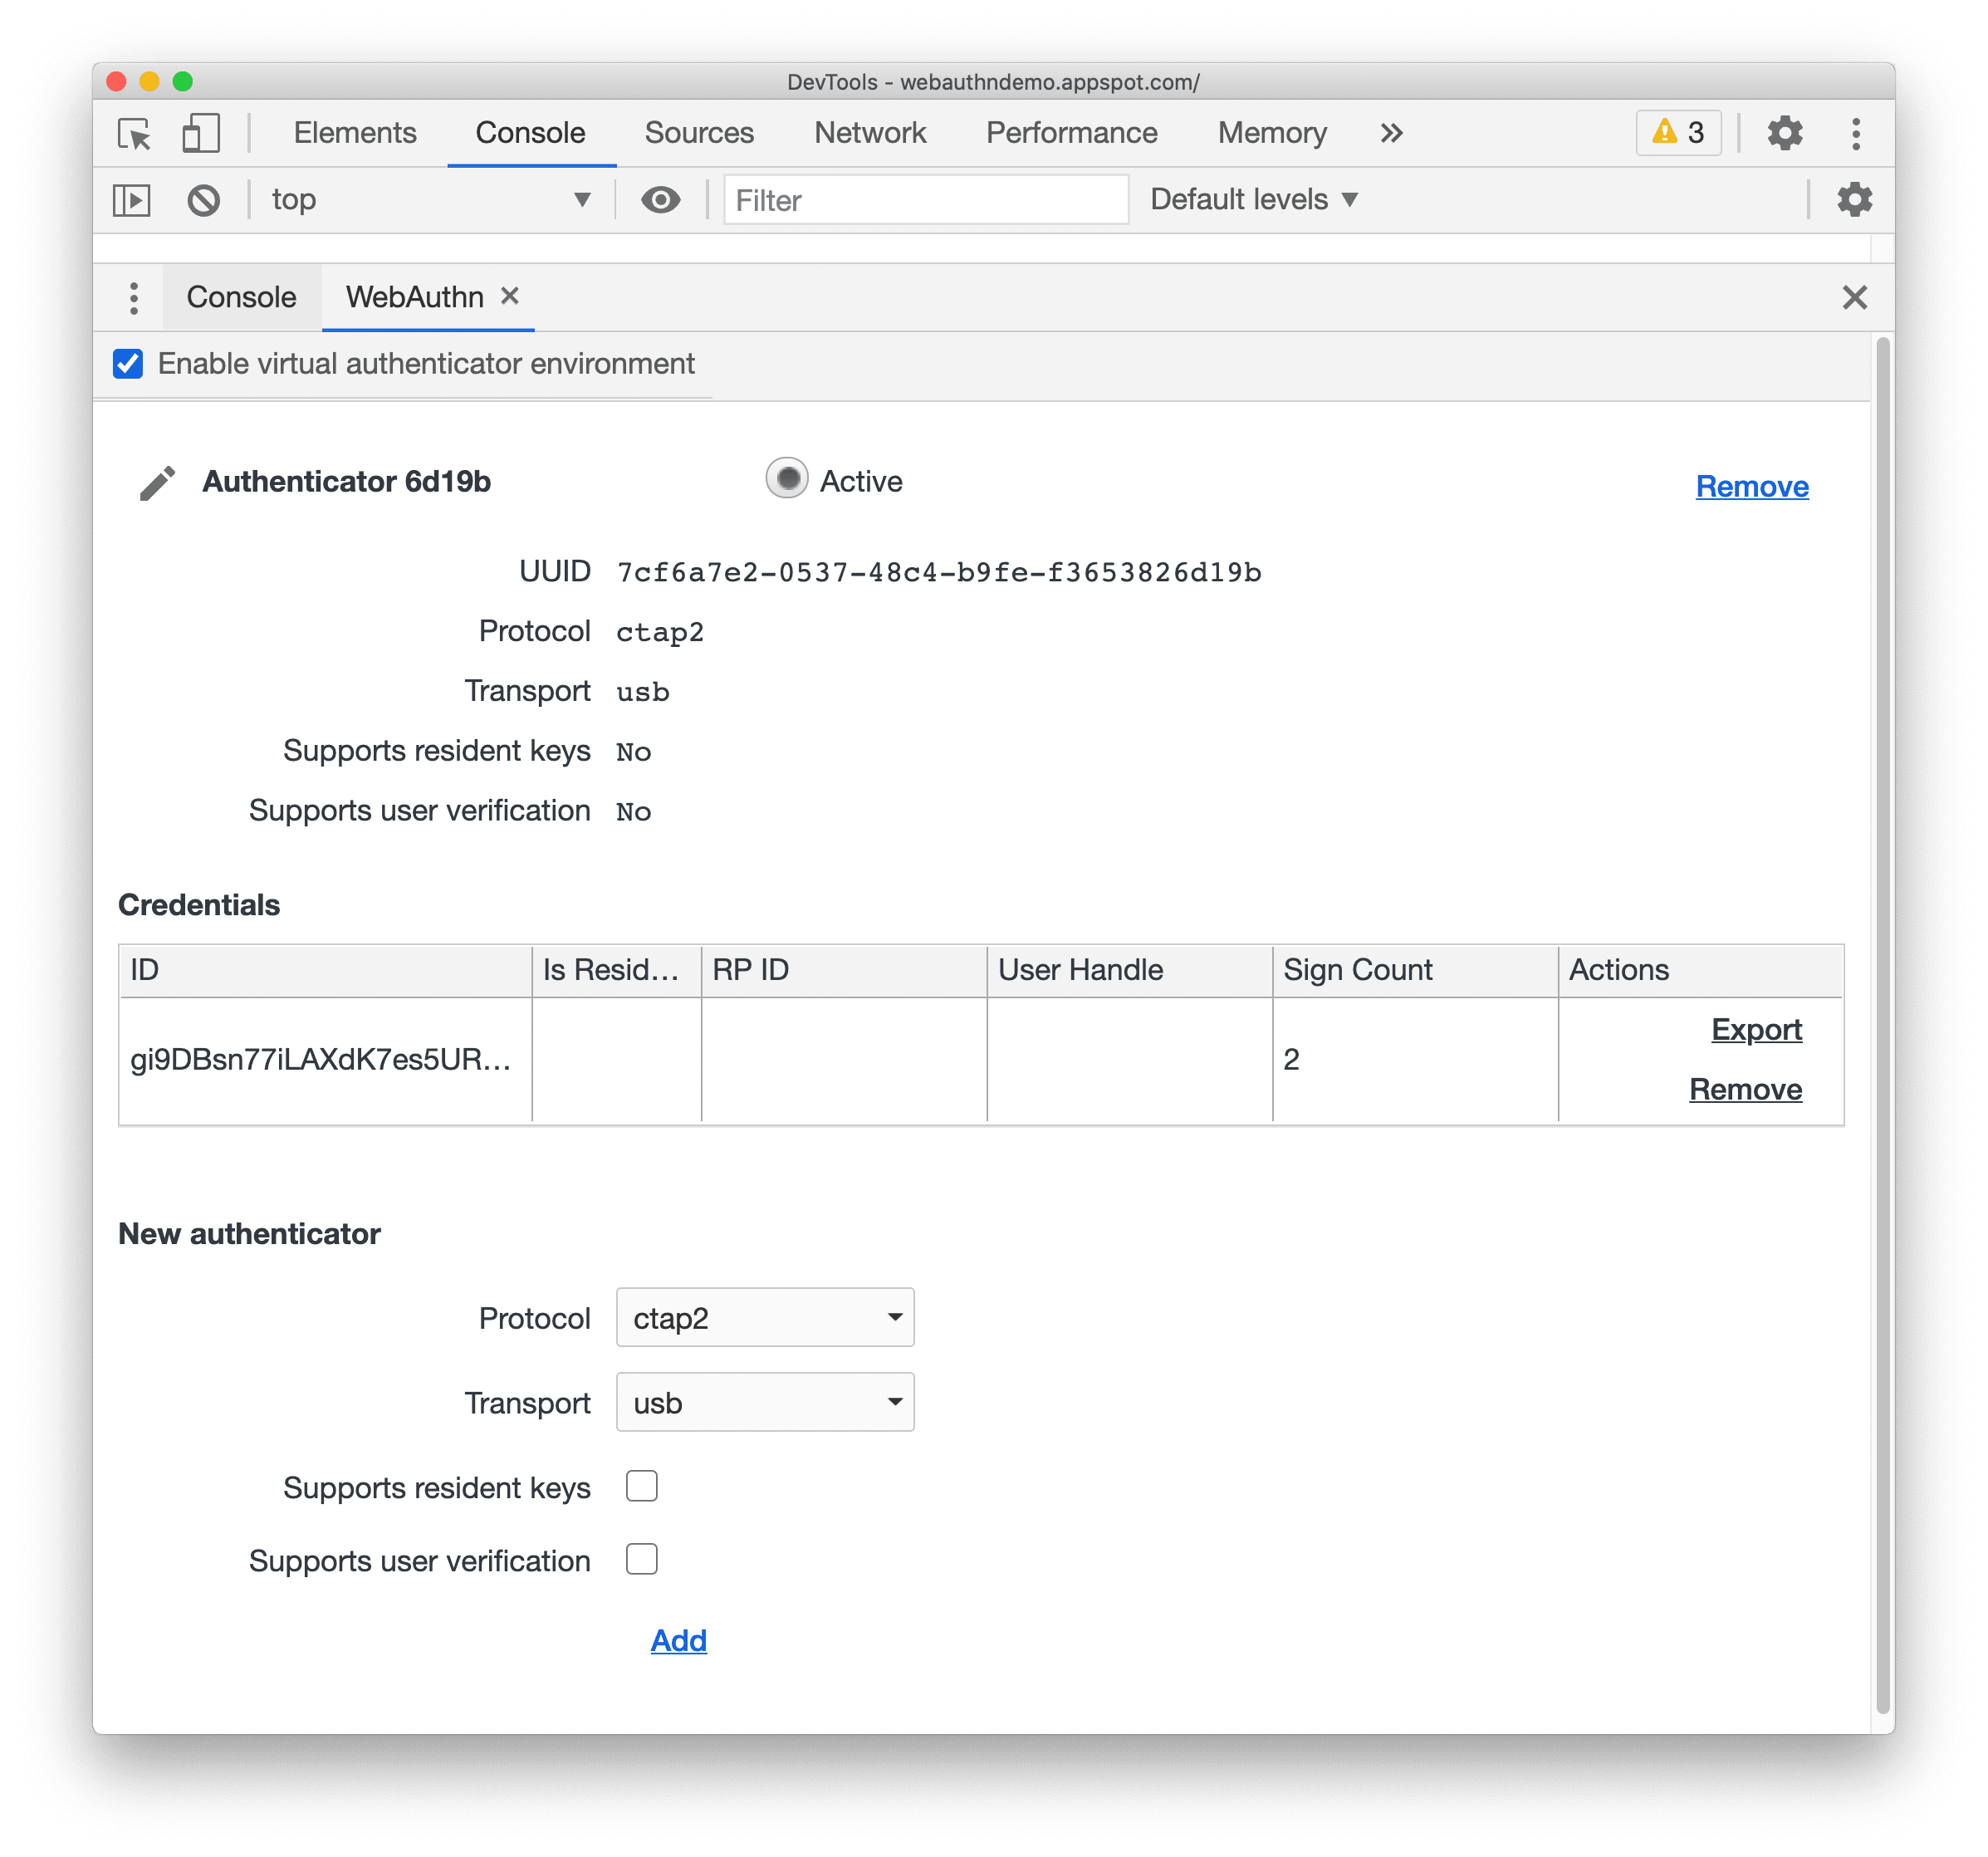Select the Active radio button for authenticator
Viewport: 1988px width, 1857px height.
point(786,485)
